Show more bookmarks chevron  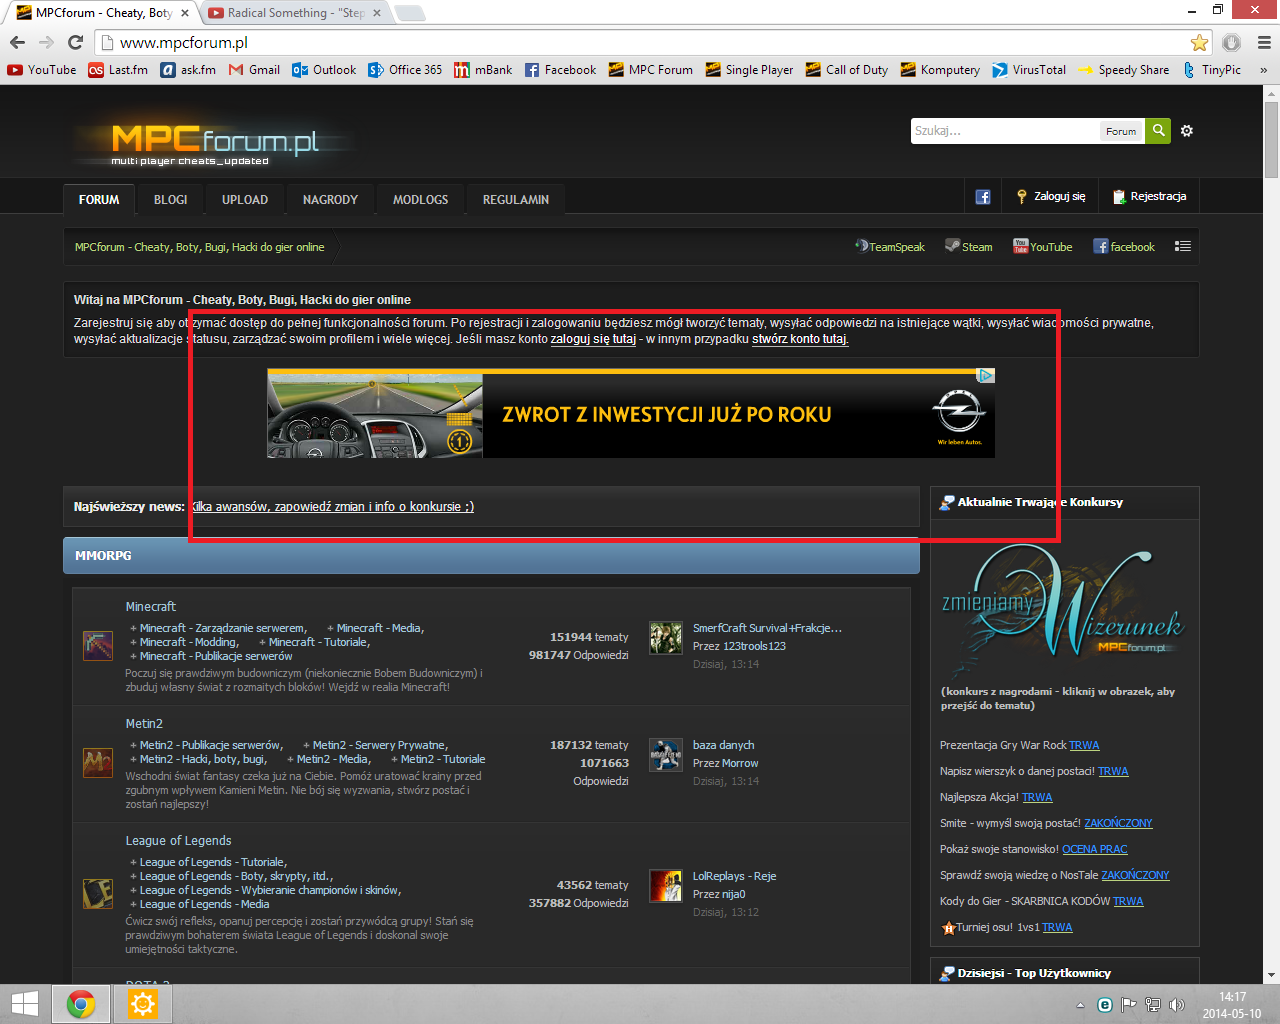coord(1263,70)
